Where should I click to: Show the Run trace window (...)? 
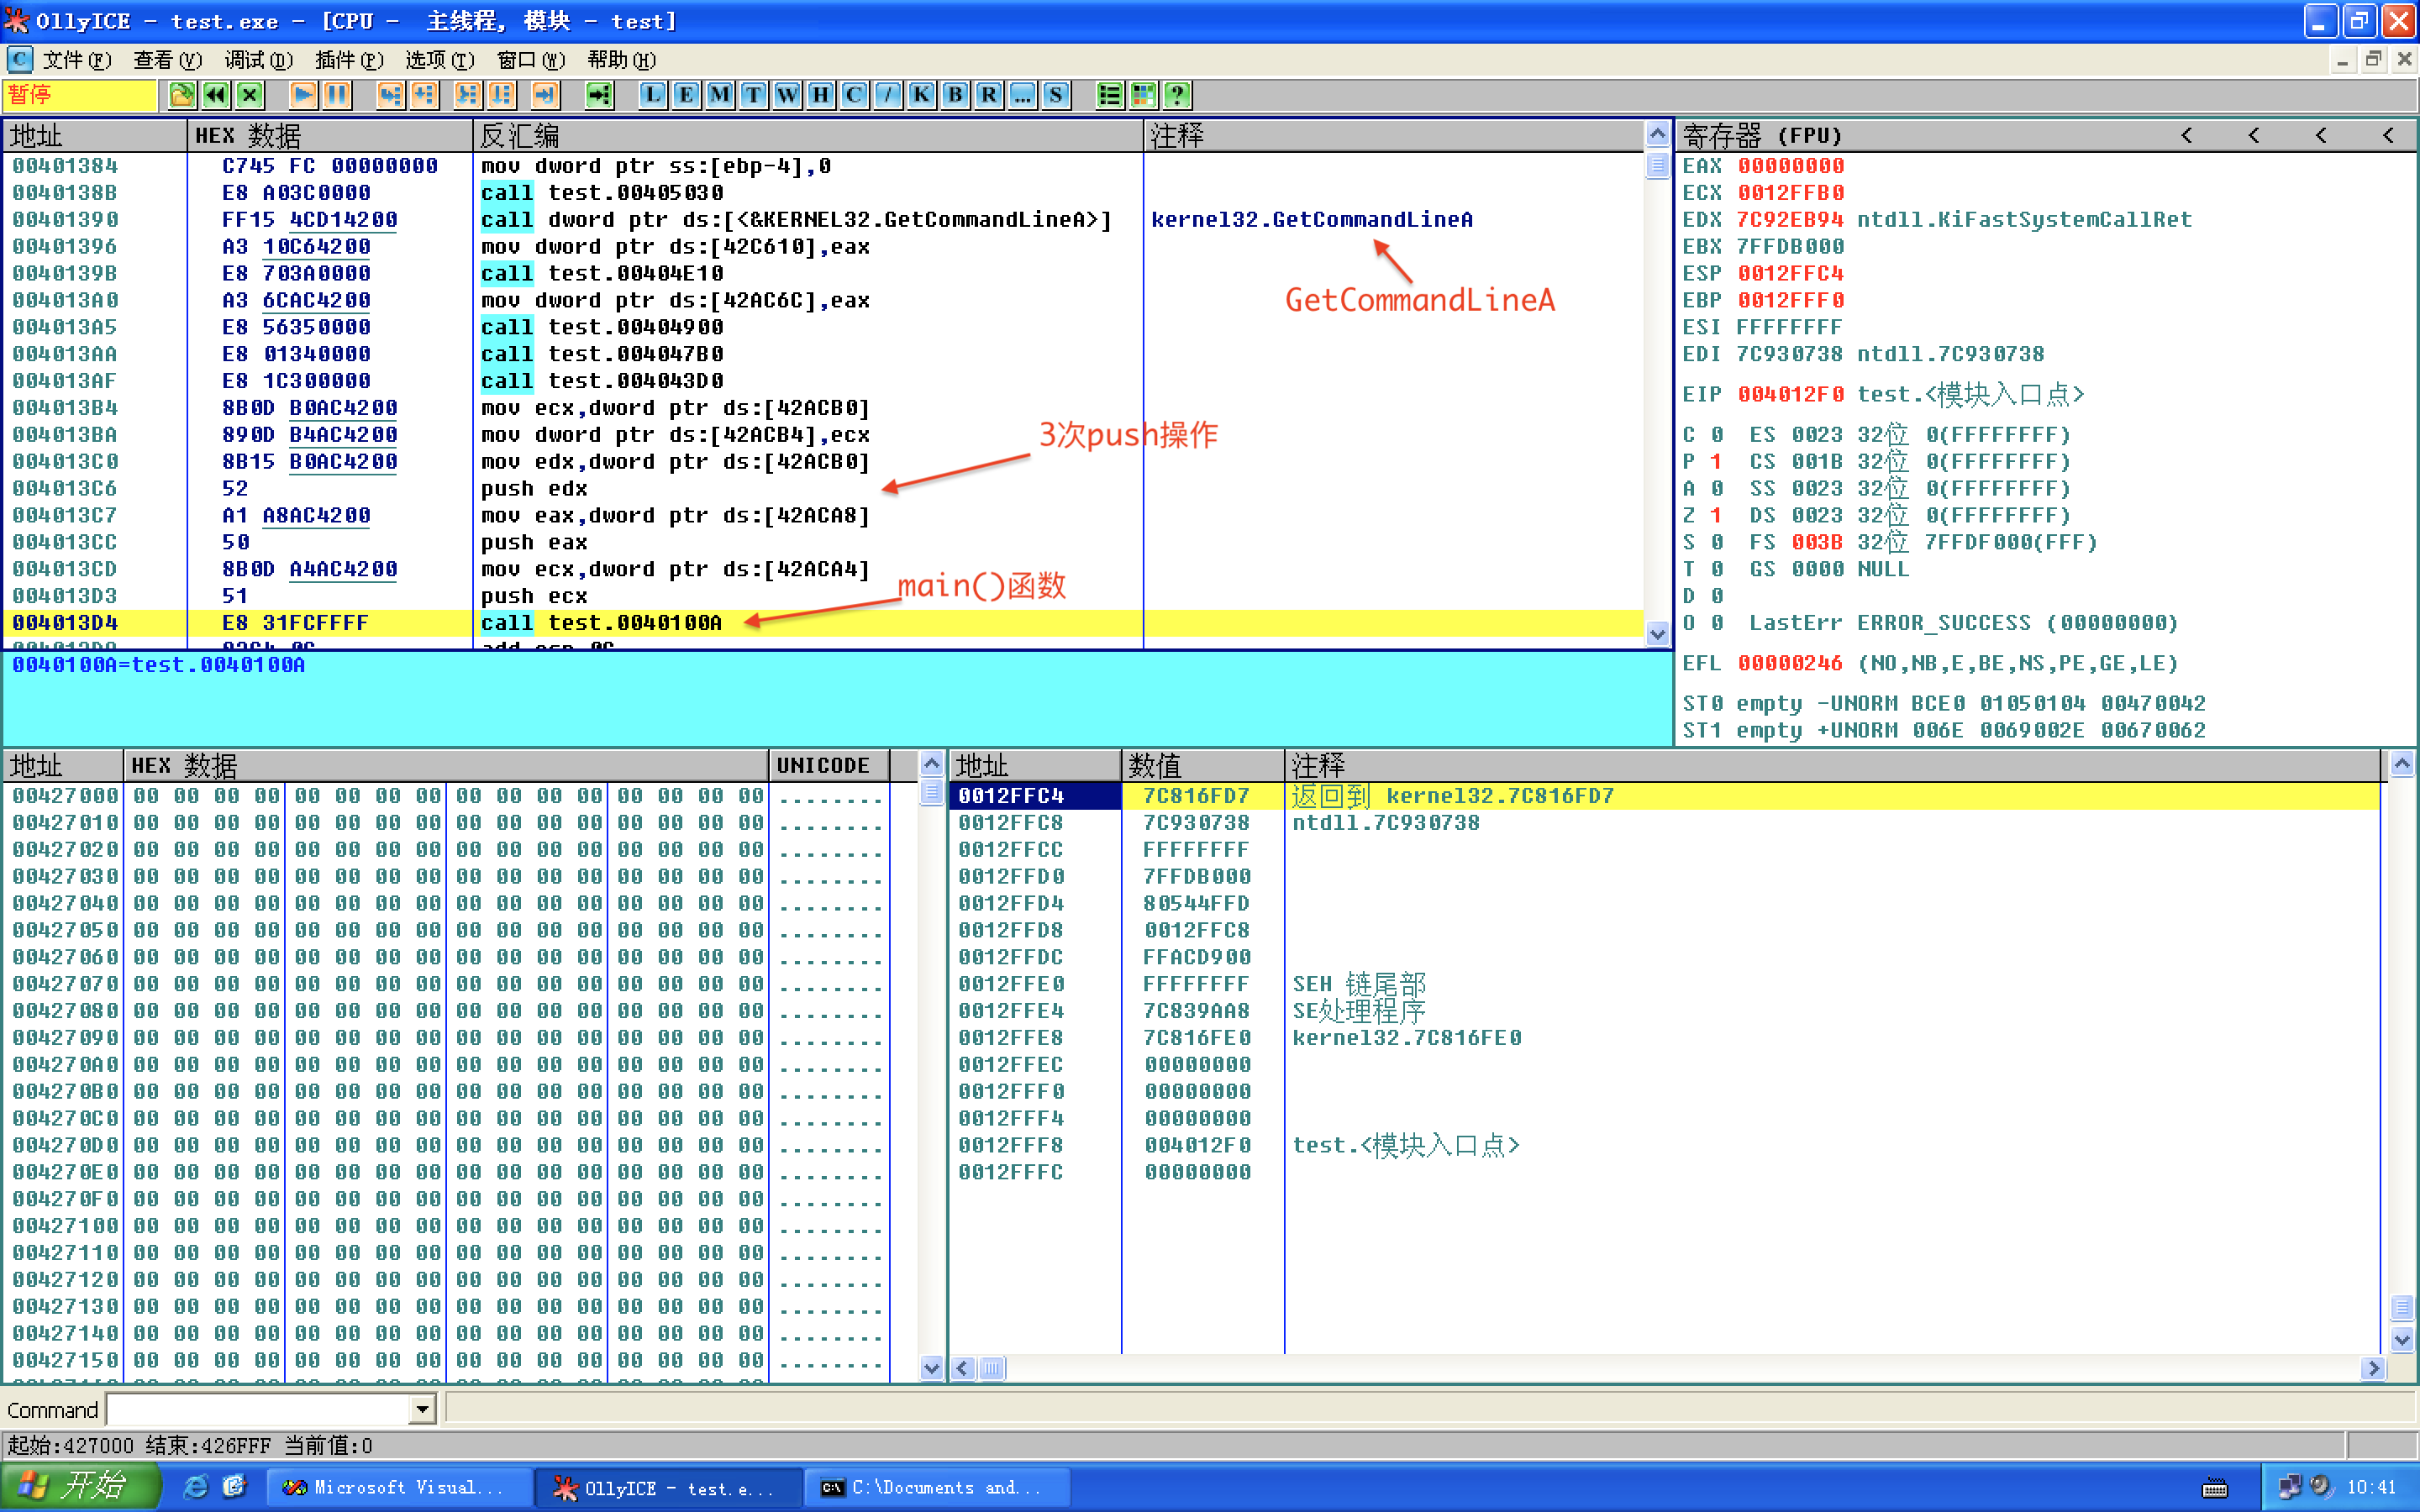(1022, 95)
